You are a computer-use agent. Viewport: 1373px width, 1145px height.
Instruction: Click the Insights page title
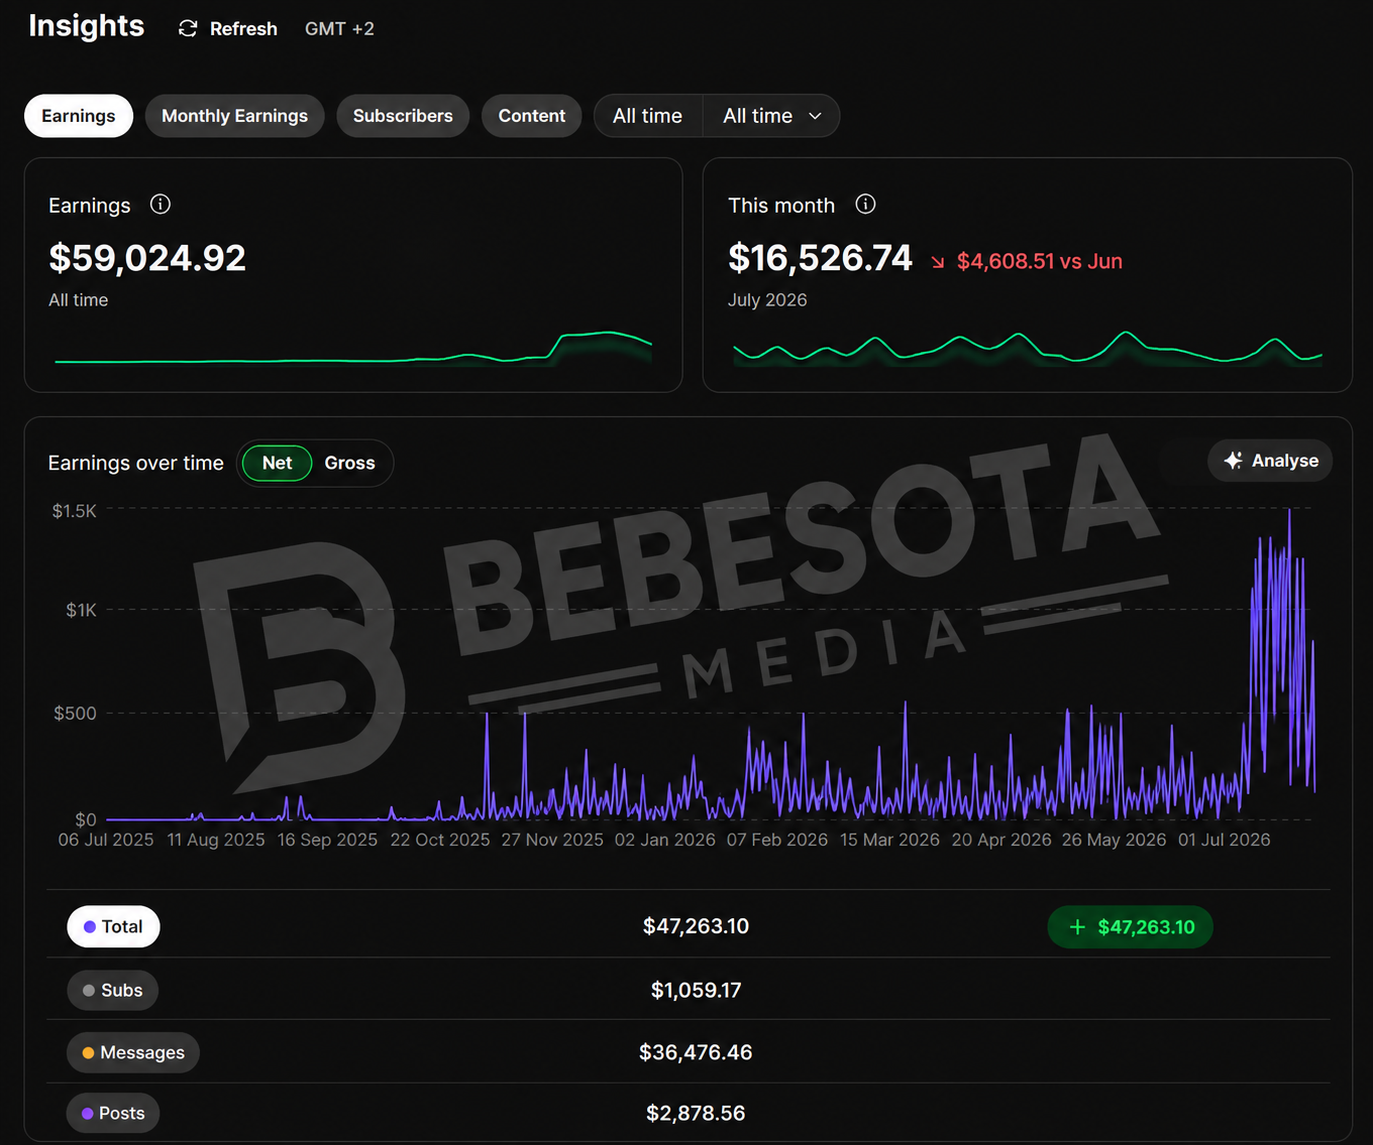[x=86, y=26]
